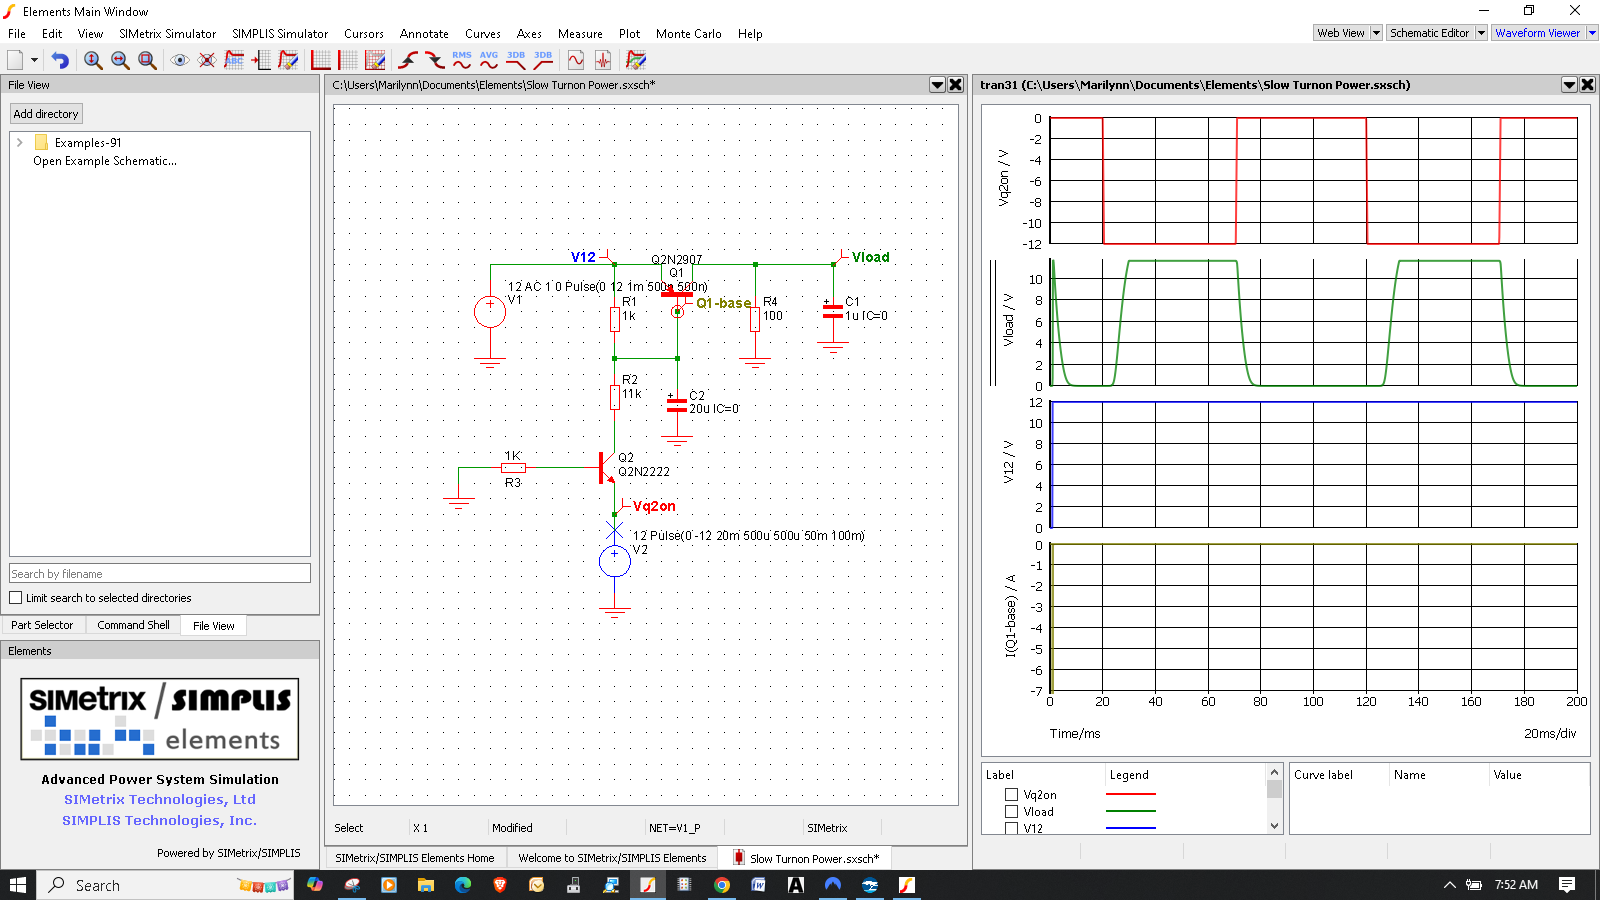Expand the Examples-91 folder
The height and width of the screenshot is (900, 1600).
pyautogui.click(x=19, y=143)
